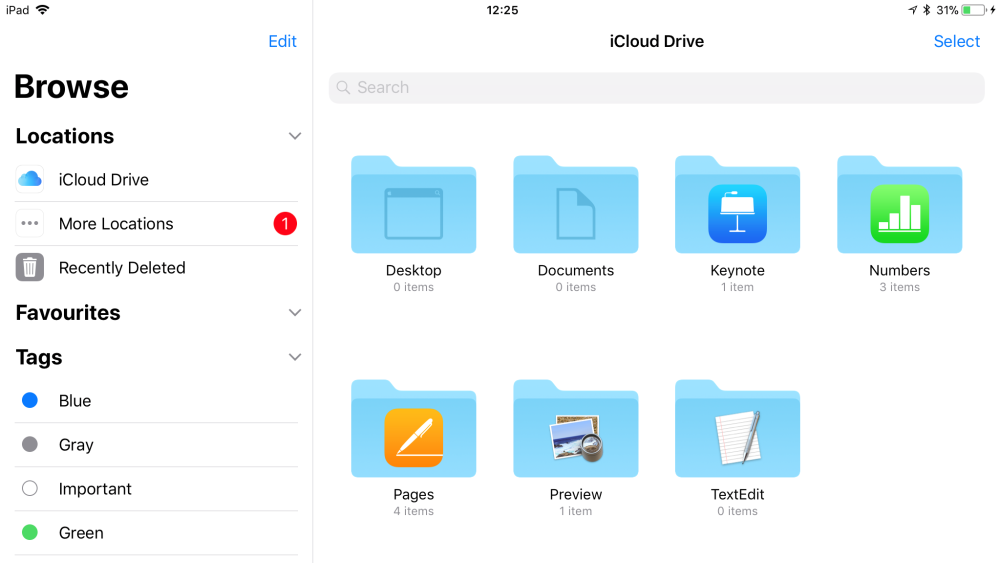
Task: Click the Recently Deleted trash icon
Action: pyautogui.click(x=30, y=267)
